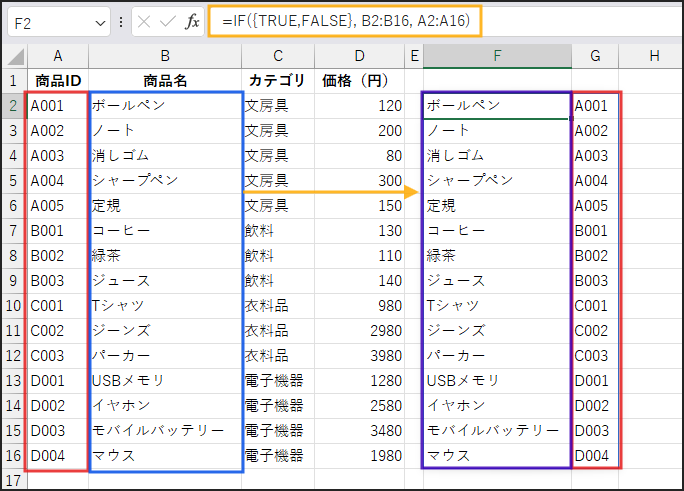
Task: Select cell B13 USBメモリ in column B
Action: [x=165, y=381]
